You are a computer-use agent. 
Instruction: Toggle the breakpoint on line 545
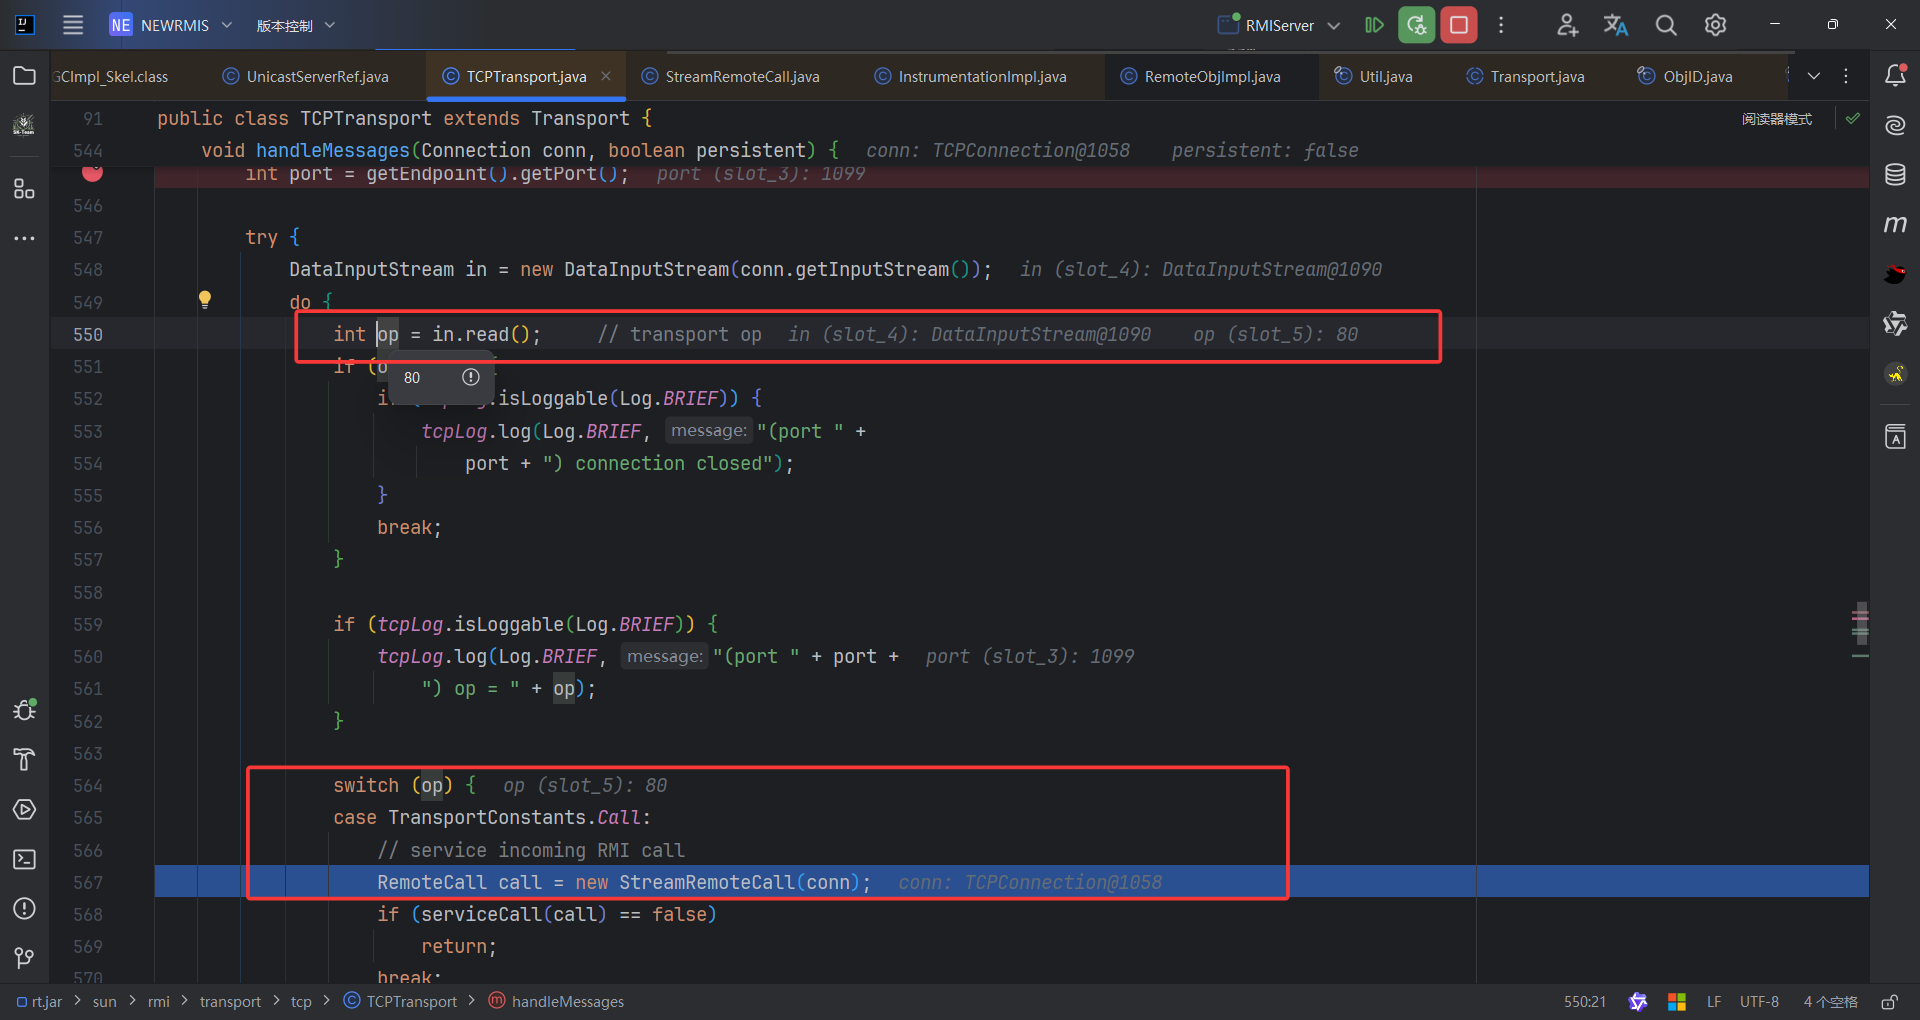pyautogui.click(x=92, y=173)
